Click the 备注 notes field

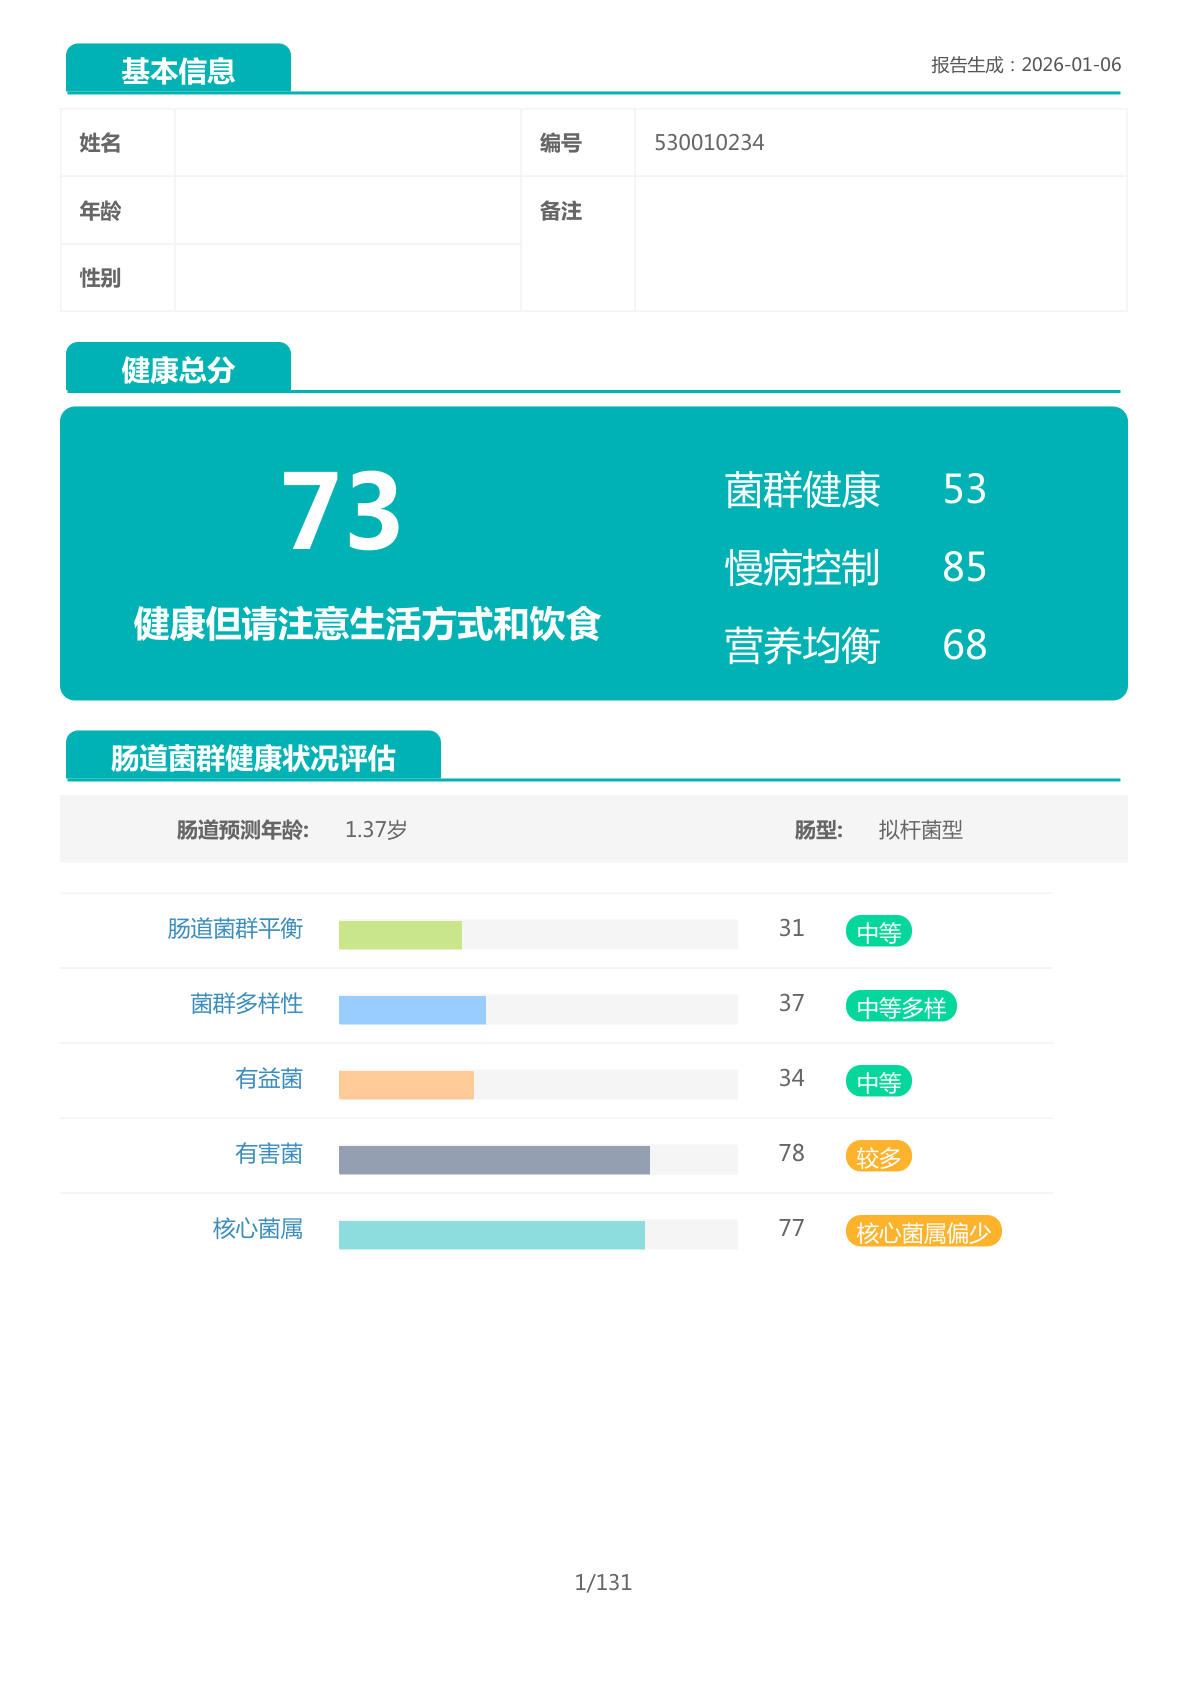[881, 244]
